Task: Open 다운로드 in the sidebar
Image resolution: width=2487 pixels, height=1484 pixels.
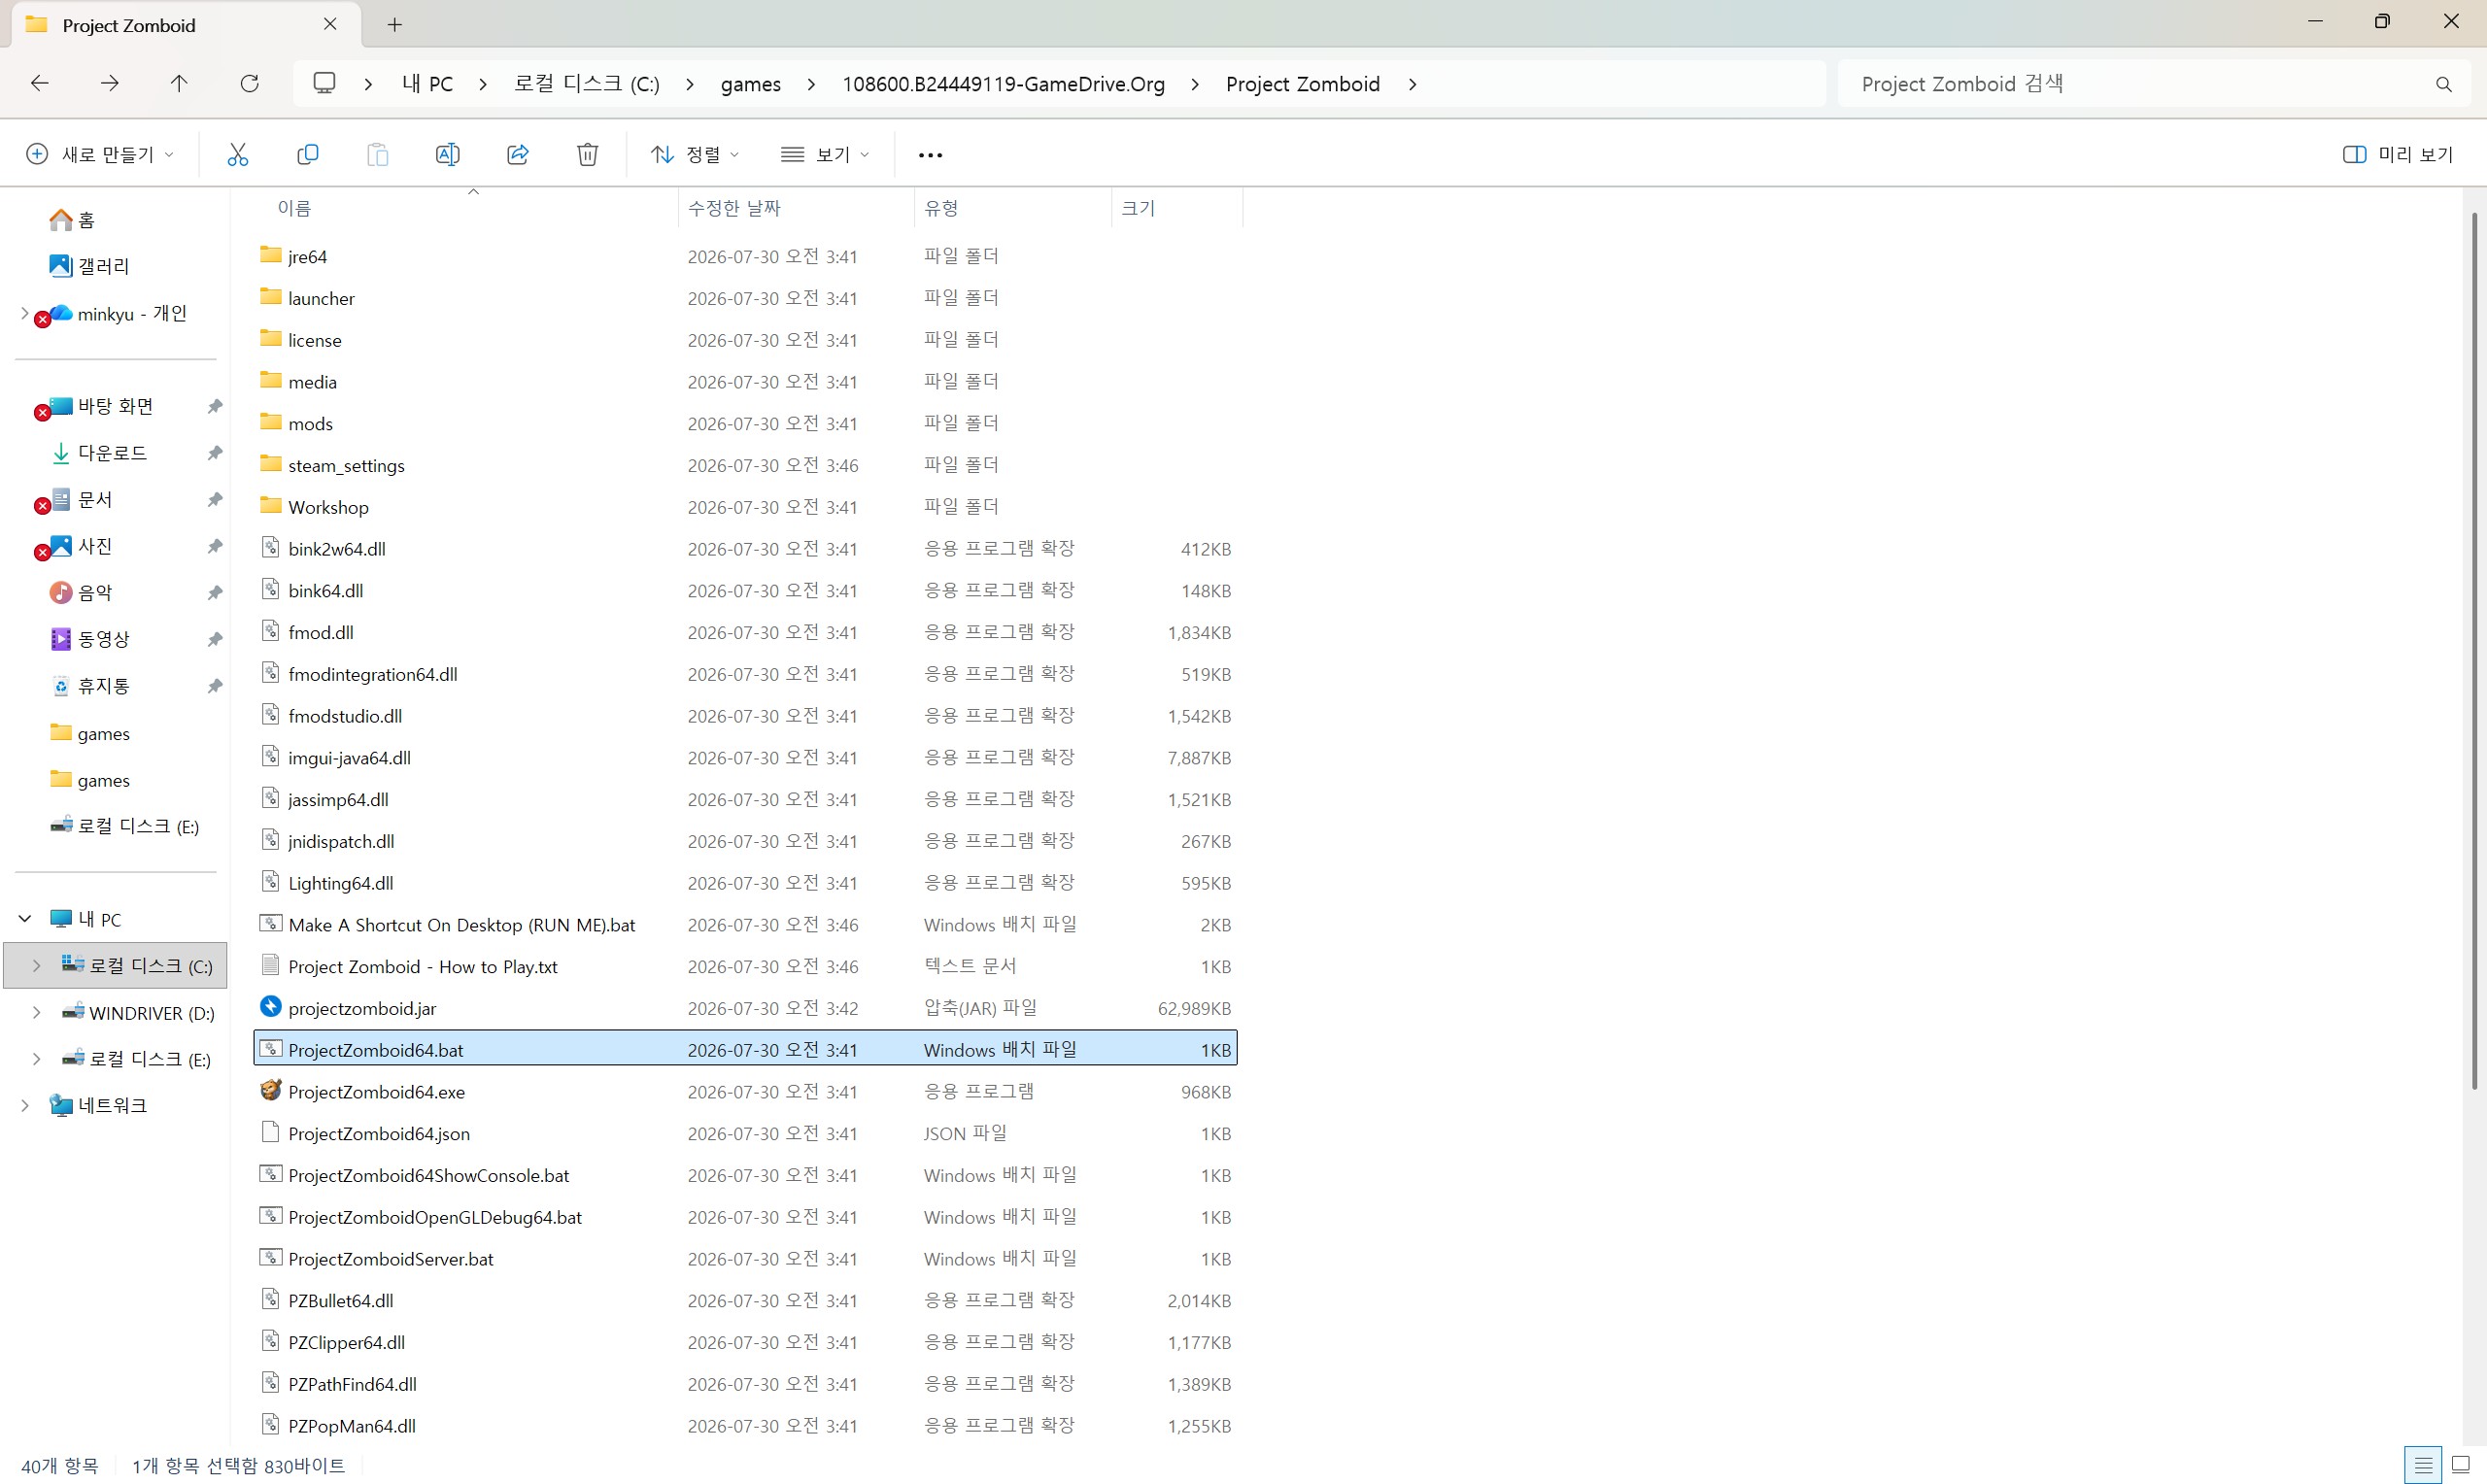Action: pos(112,453)
